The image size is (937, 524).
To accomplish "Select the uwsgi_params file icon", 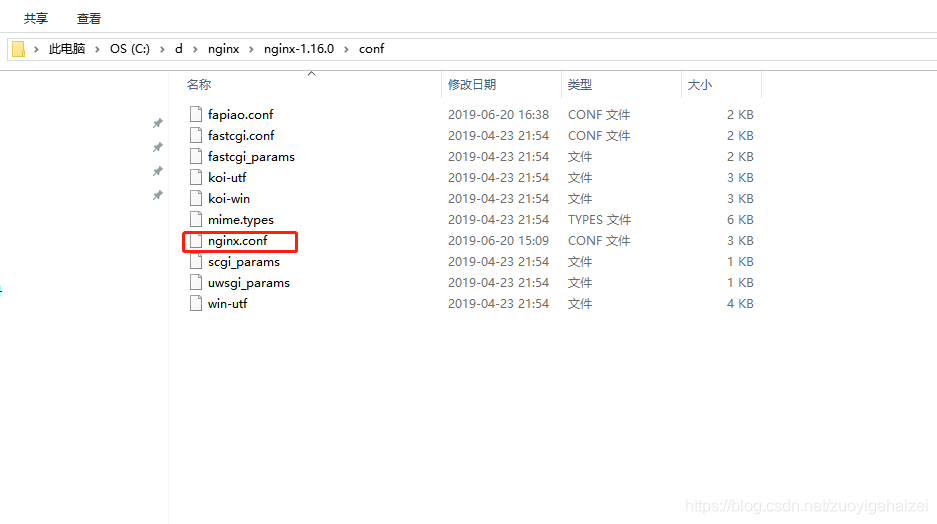I will [196, 283].
